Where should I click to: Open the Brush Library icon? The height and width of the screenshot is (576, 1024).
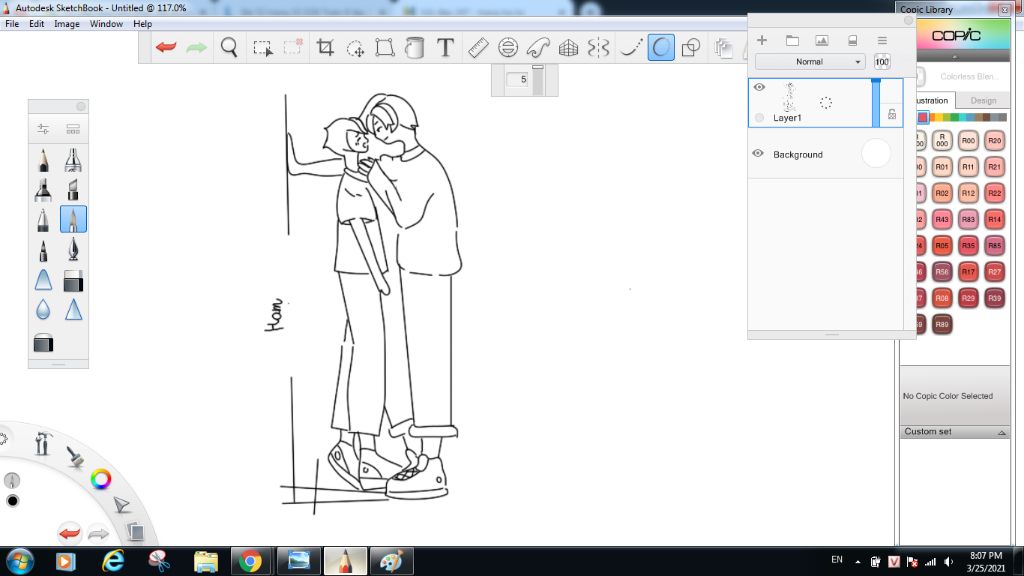[x=73, y=129]
